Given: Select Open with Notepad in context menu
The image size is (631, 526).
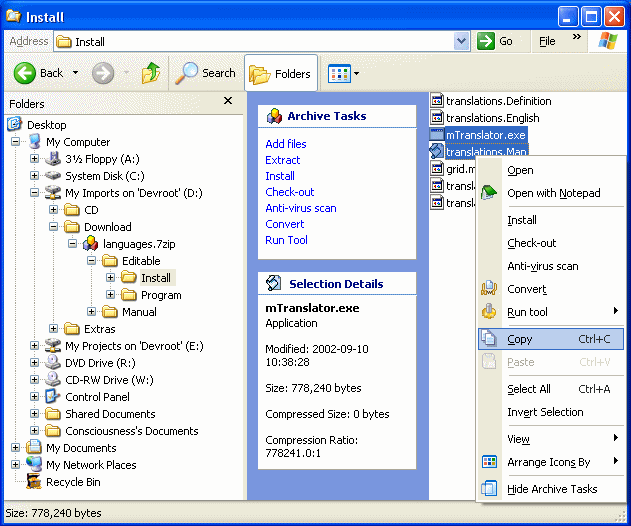Looking at the screenshot, I should pyautogui.click(x=553, y=193).
